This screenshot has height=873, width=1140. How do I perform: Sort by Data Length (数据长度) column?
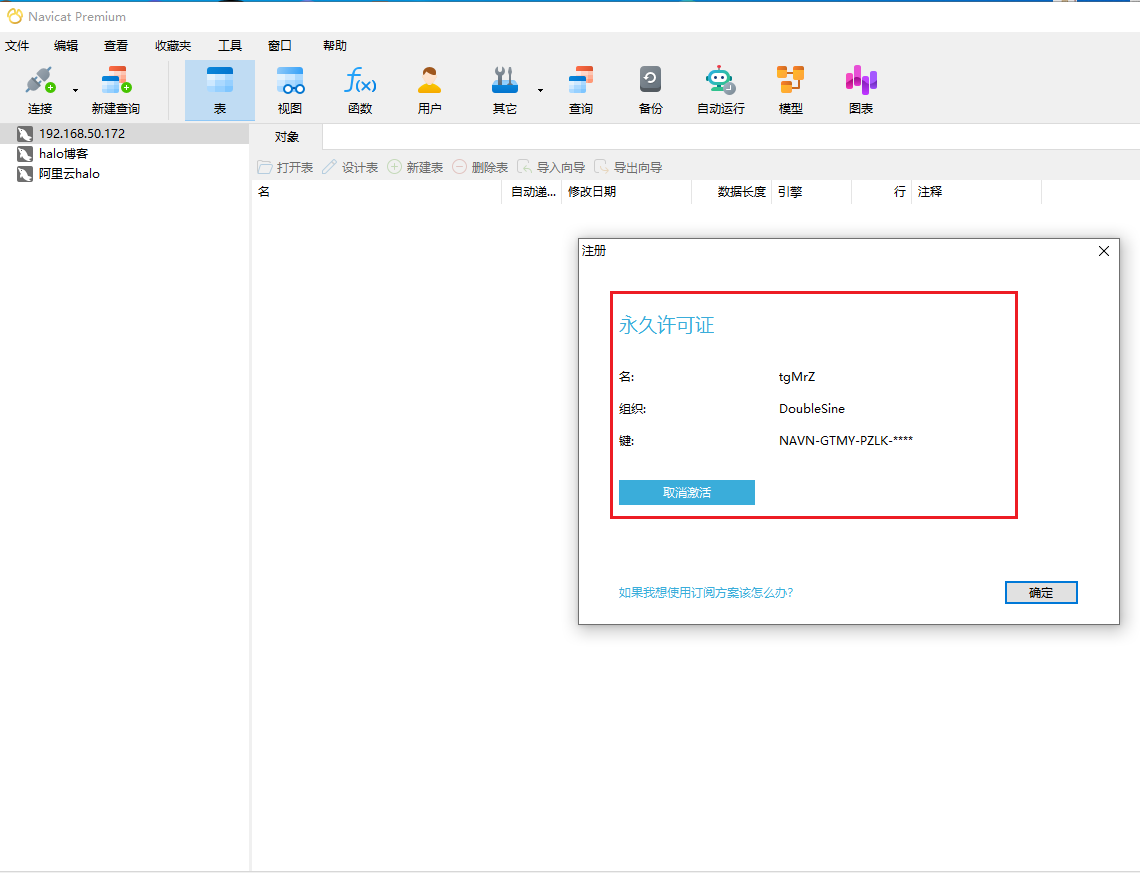(x=731, y=192)
